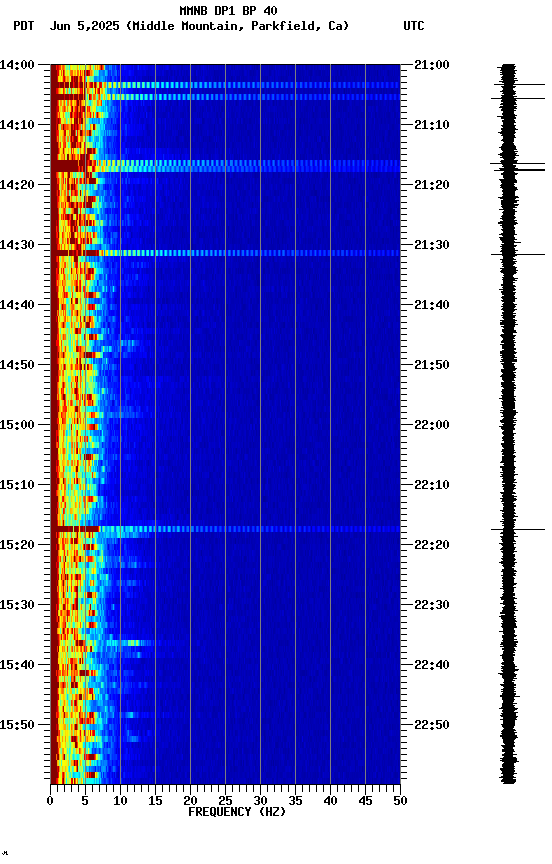552x864 pixels.
Task: Click the 15 Hz frequency axis label
Action: pyautogui.click(x=155, y=802)
